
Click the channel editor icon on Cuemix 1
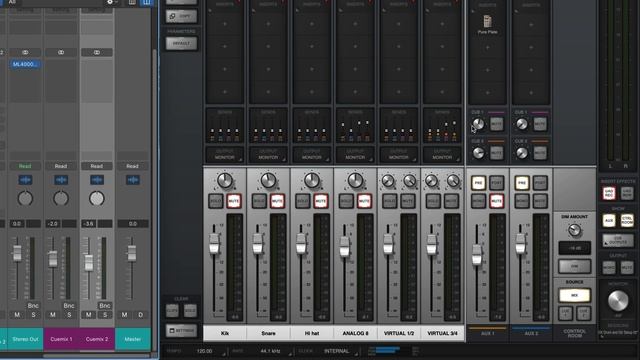61,180
